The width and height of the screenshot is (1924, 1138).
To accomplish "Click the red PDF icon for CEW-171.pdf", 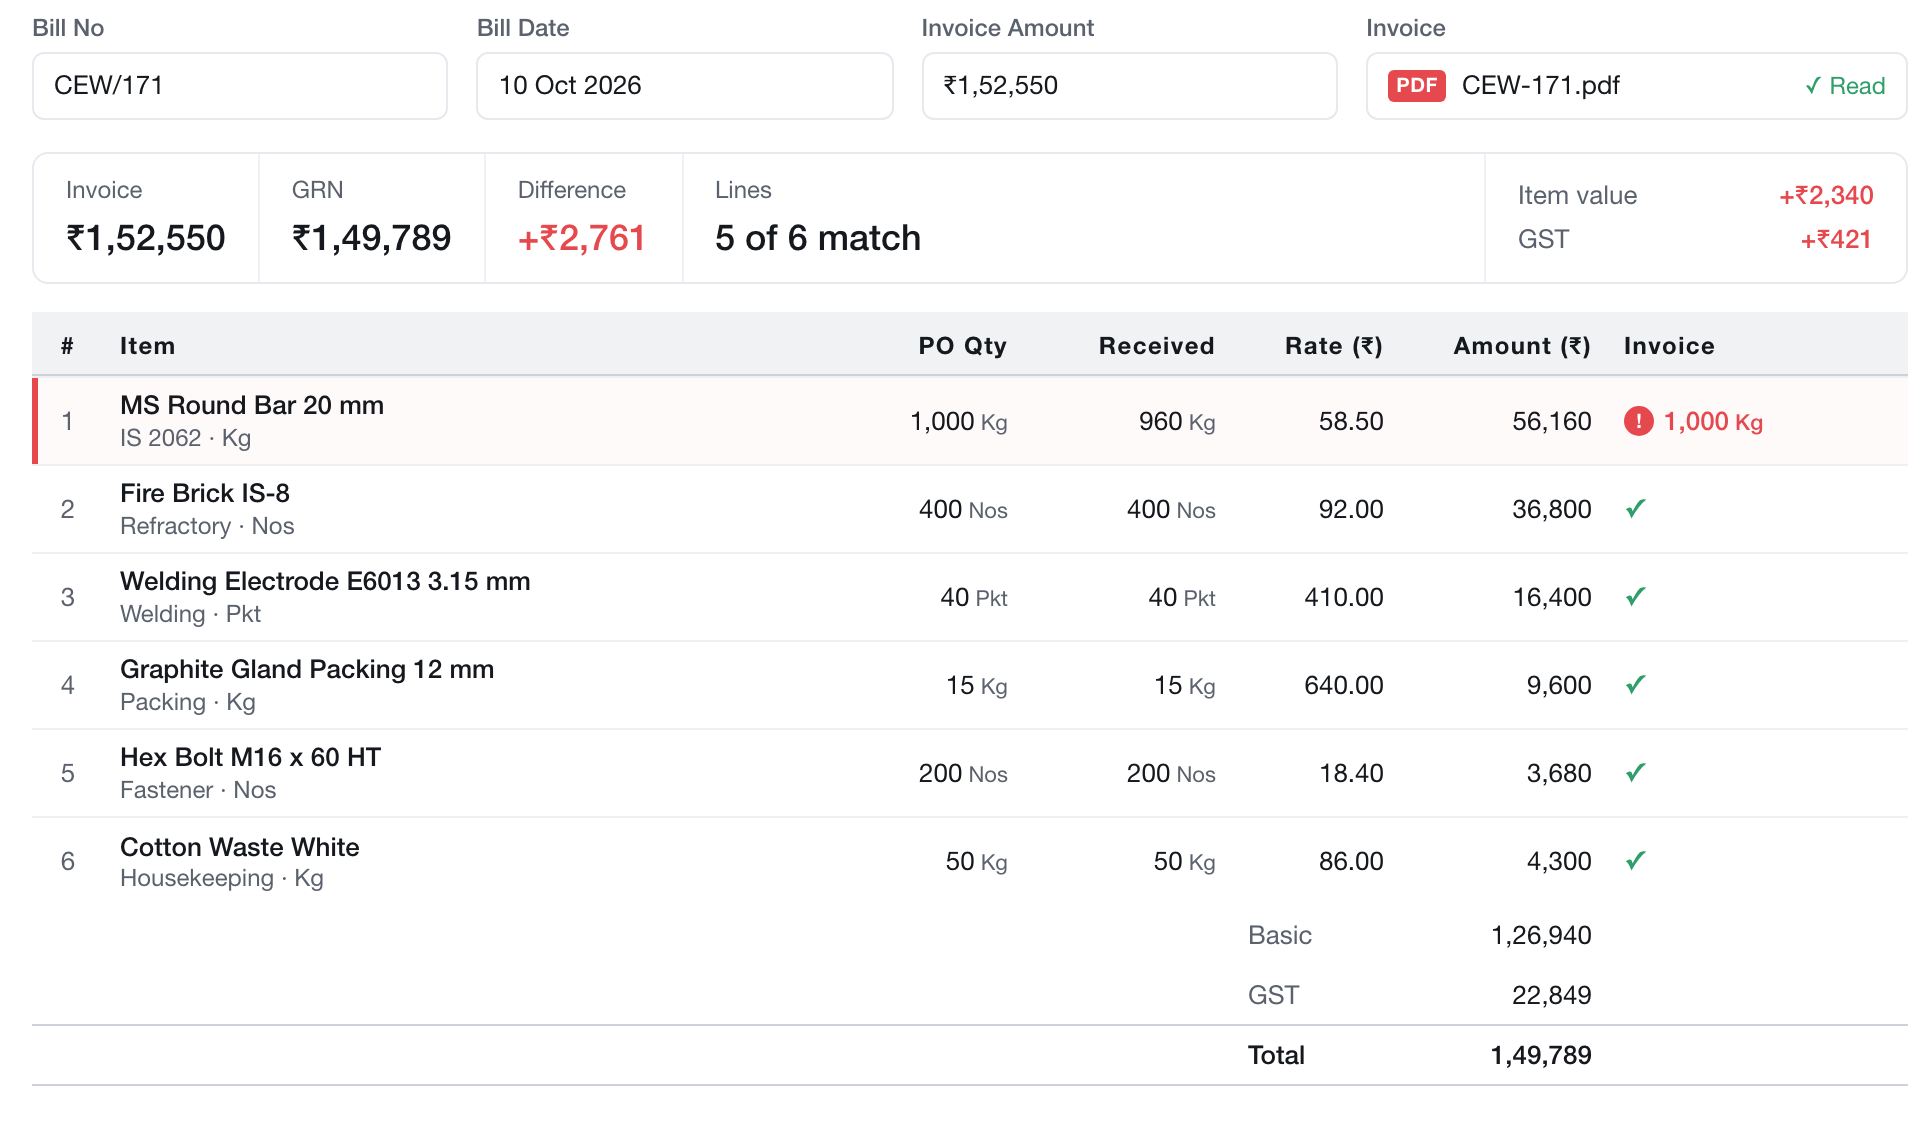I will click(x=1416, y=86).
